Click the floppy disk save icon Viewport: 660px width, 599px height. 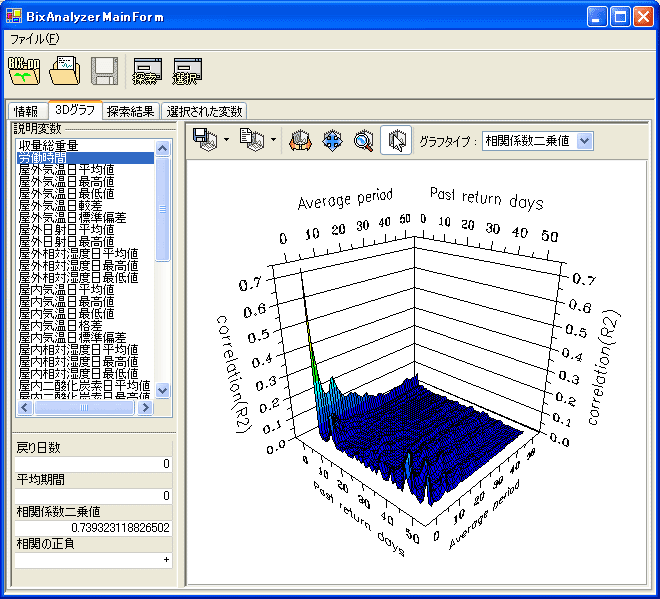click(105, 71)
